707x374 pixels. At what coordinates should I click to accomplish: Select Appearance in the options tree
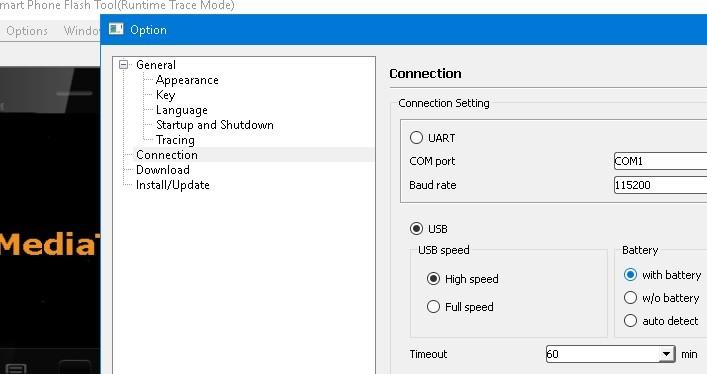(x=187, y=80)
